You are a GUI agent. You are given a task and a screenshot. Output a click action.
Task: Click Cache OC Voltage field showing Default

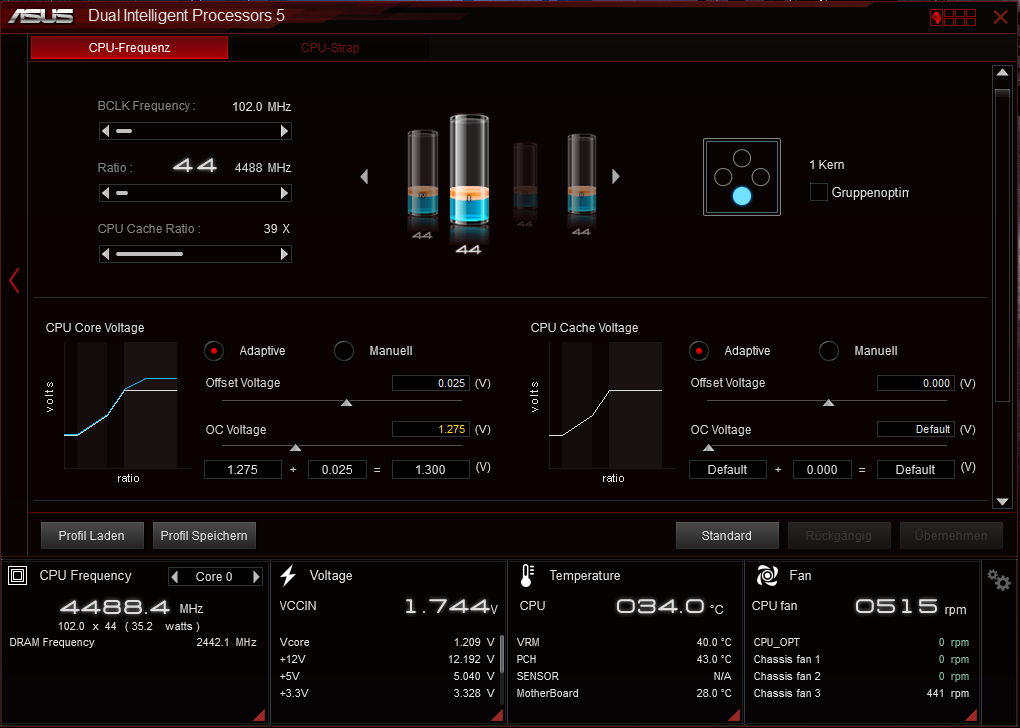(x=915, y=429)
